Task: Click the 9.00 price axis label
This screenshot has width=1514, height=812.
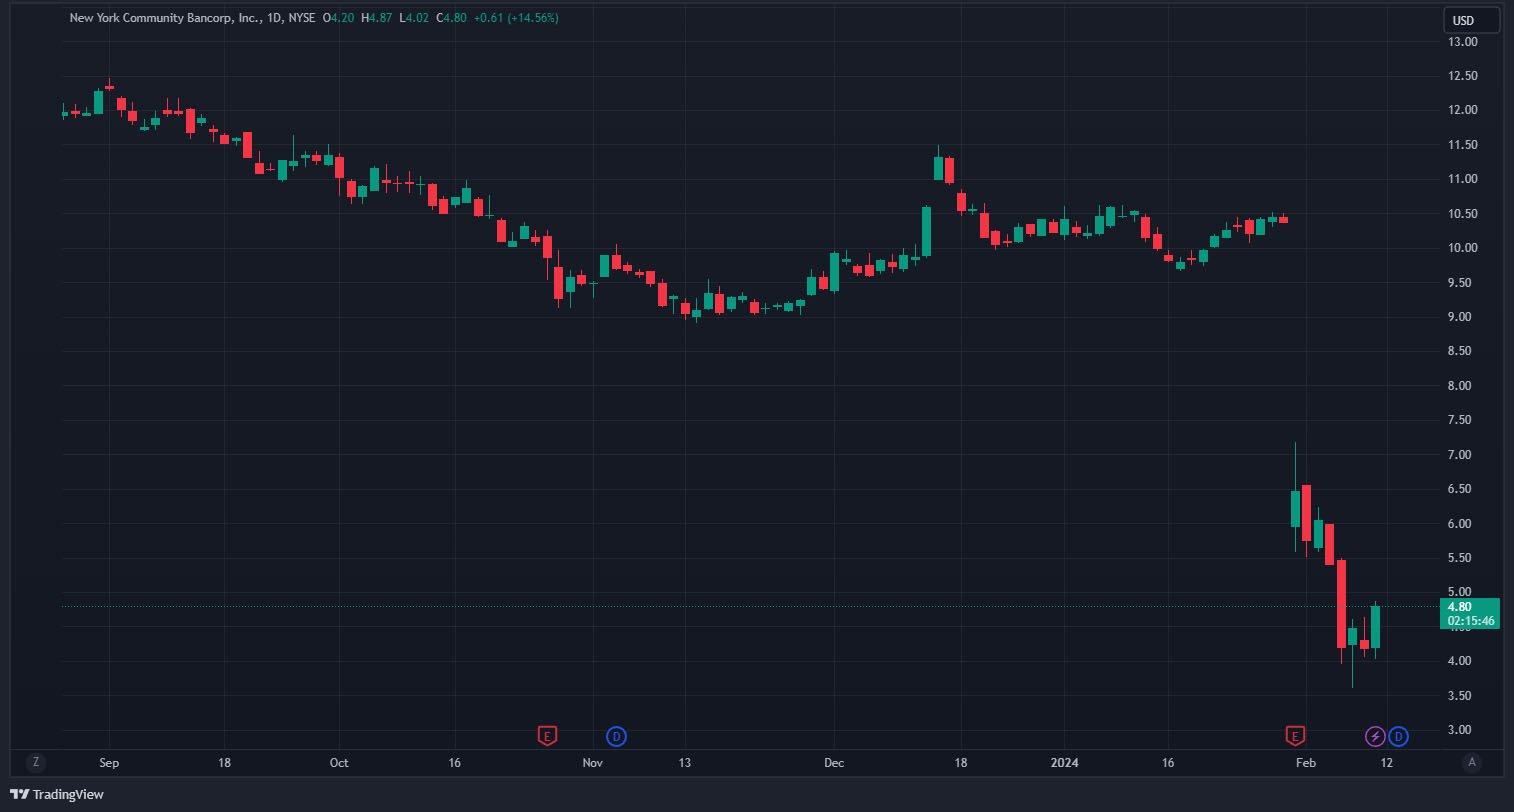Action: coord(1461,317)
